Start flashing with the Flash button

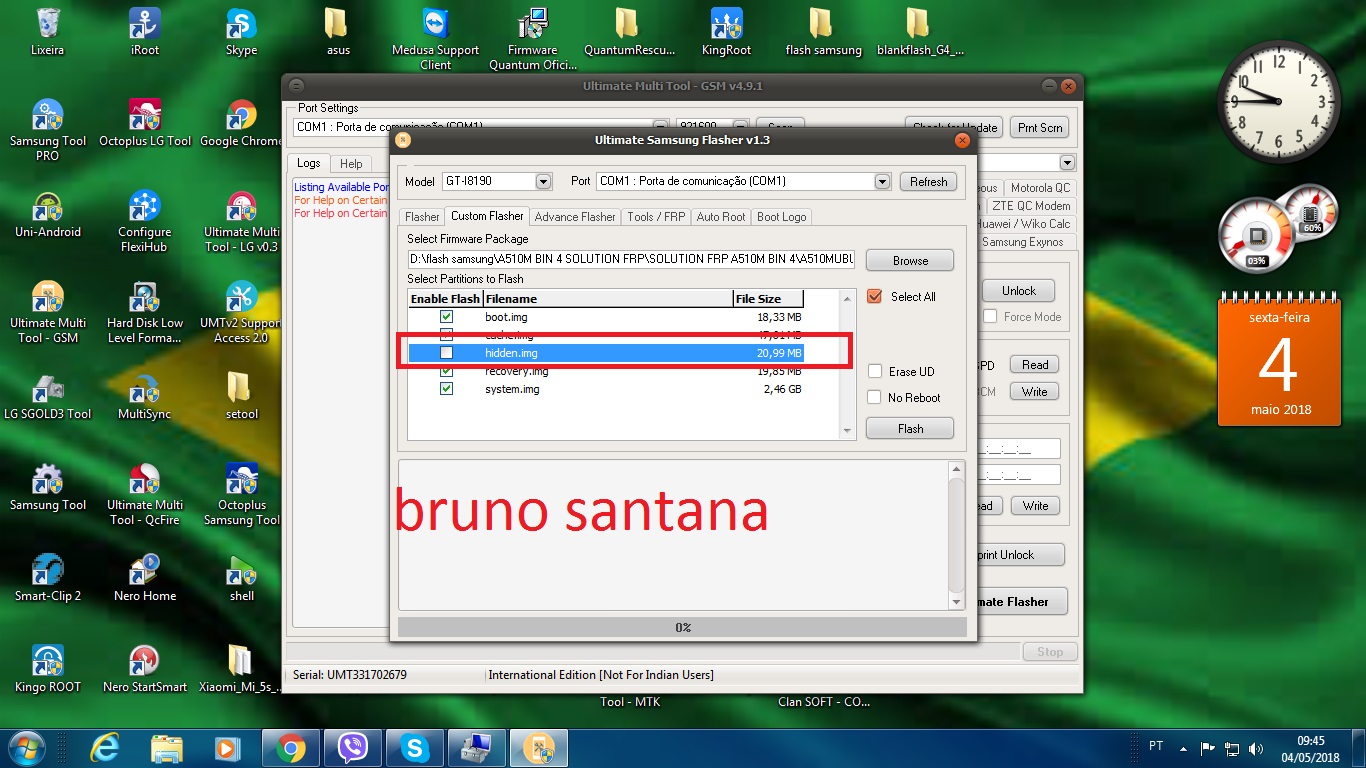910,429
